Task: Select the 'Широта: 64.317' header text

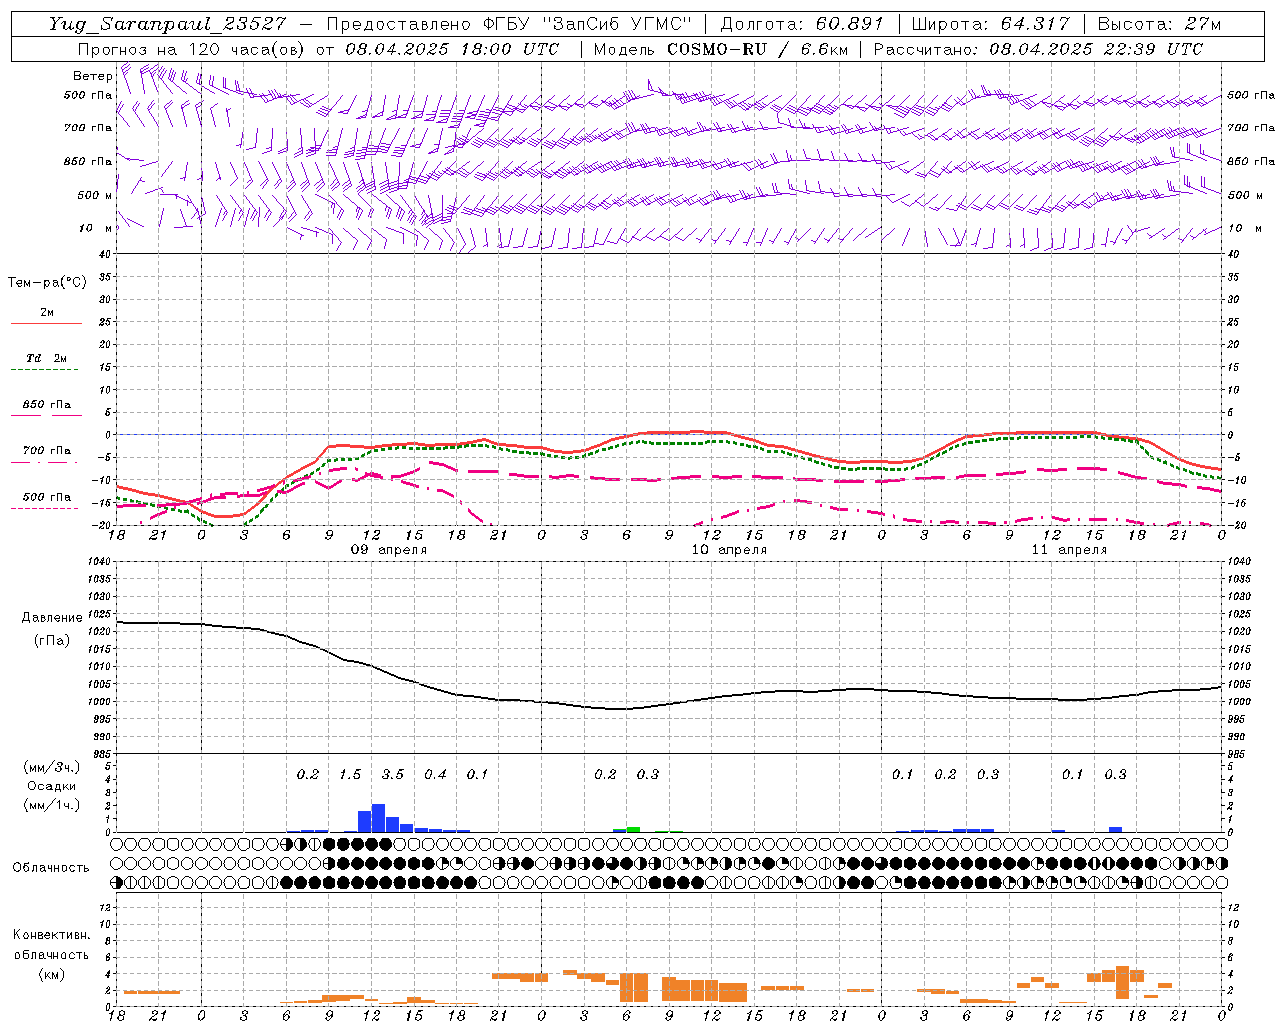Action: [x=991, y=24]
